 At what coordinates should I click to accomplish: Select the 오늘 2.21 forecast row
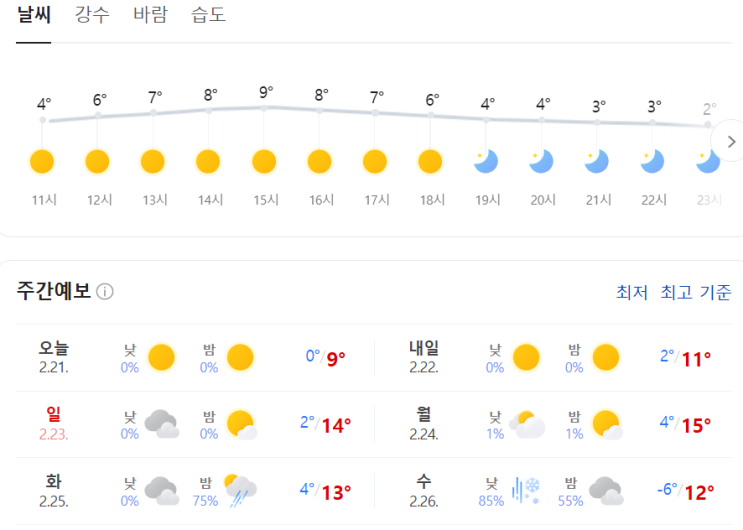(x=190, y=357)
